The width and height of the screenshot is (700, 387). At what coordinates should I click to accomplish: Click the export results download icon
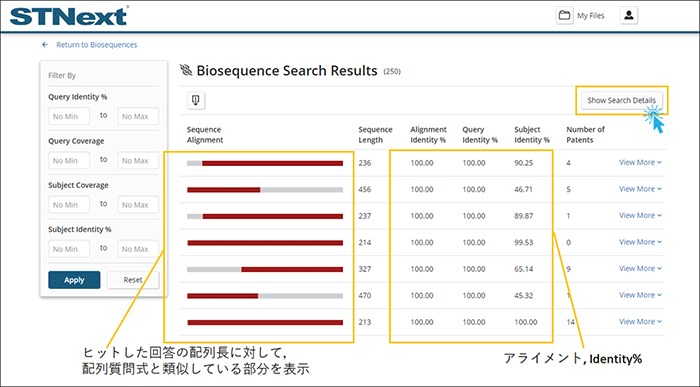(x=196, y=100)
